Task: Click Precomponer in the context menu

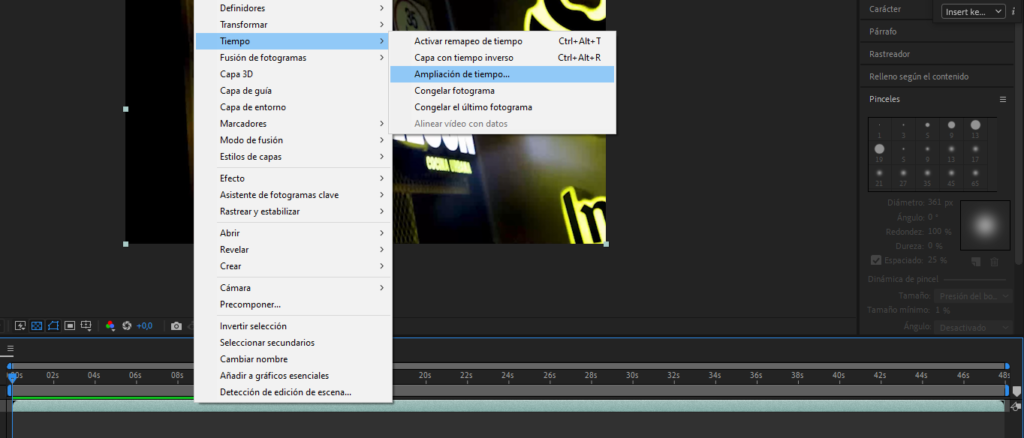Action: [250, 304]
